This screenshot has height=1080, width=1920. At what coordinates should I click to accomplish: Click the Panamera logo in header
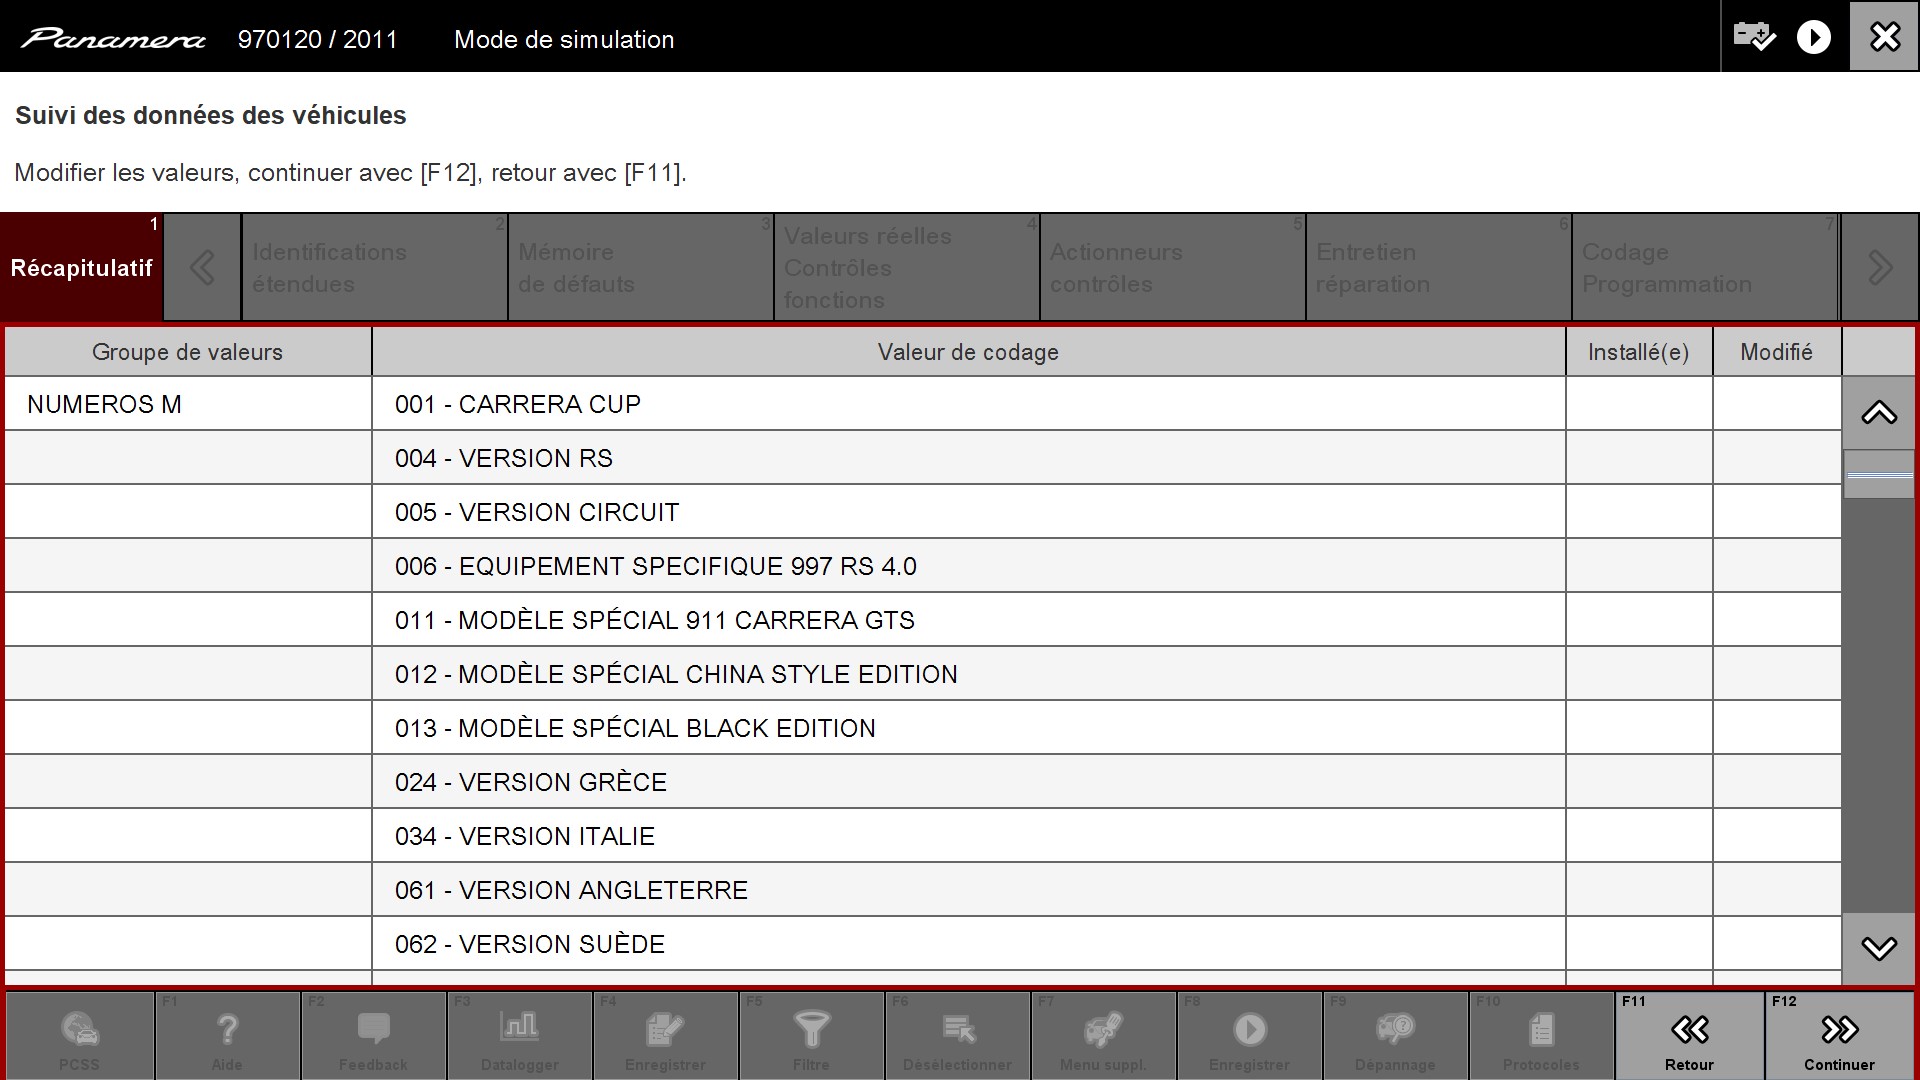(113, 39)
